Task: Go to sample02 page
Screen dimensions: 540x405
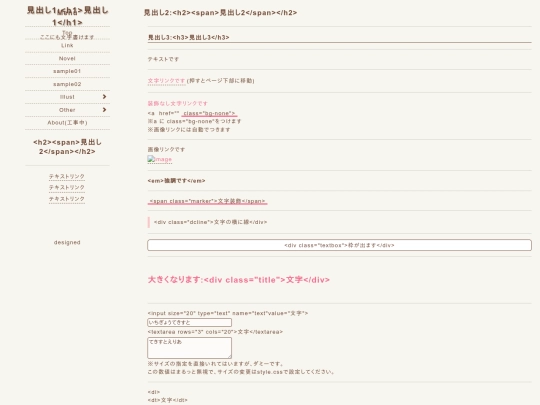Action: 67,84
